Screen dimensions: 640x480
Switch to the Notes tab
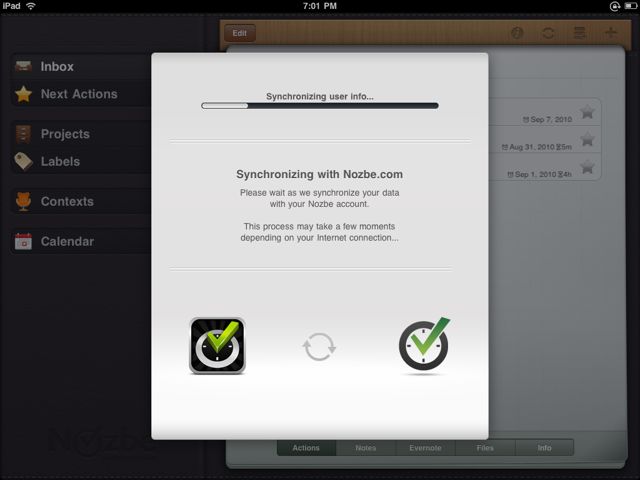click(366, 448)
